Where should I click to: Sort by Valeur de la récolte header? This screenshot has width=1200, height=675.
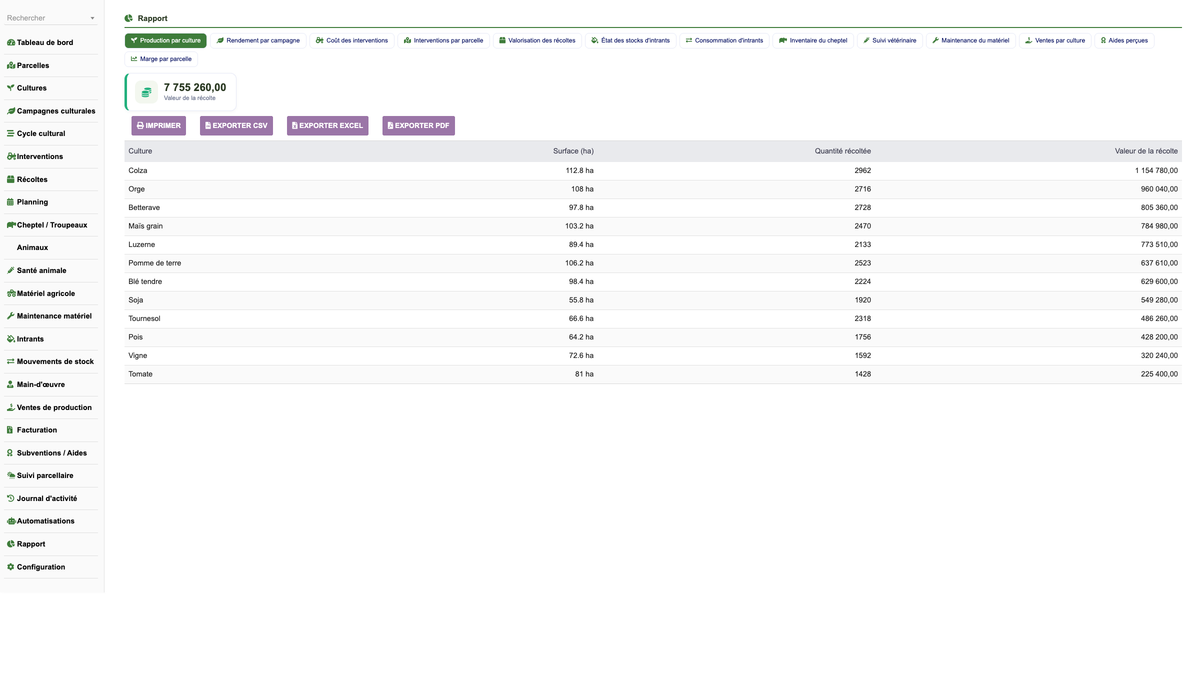click(x=1146, y=151)
